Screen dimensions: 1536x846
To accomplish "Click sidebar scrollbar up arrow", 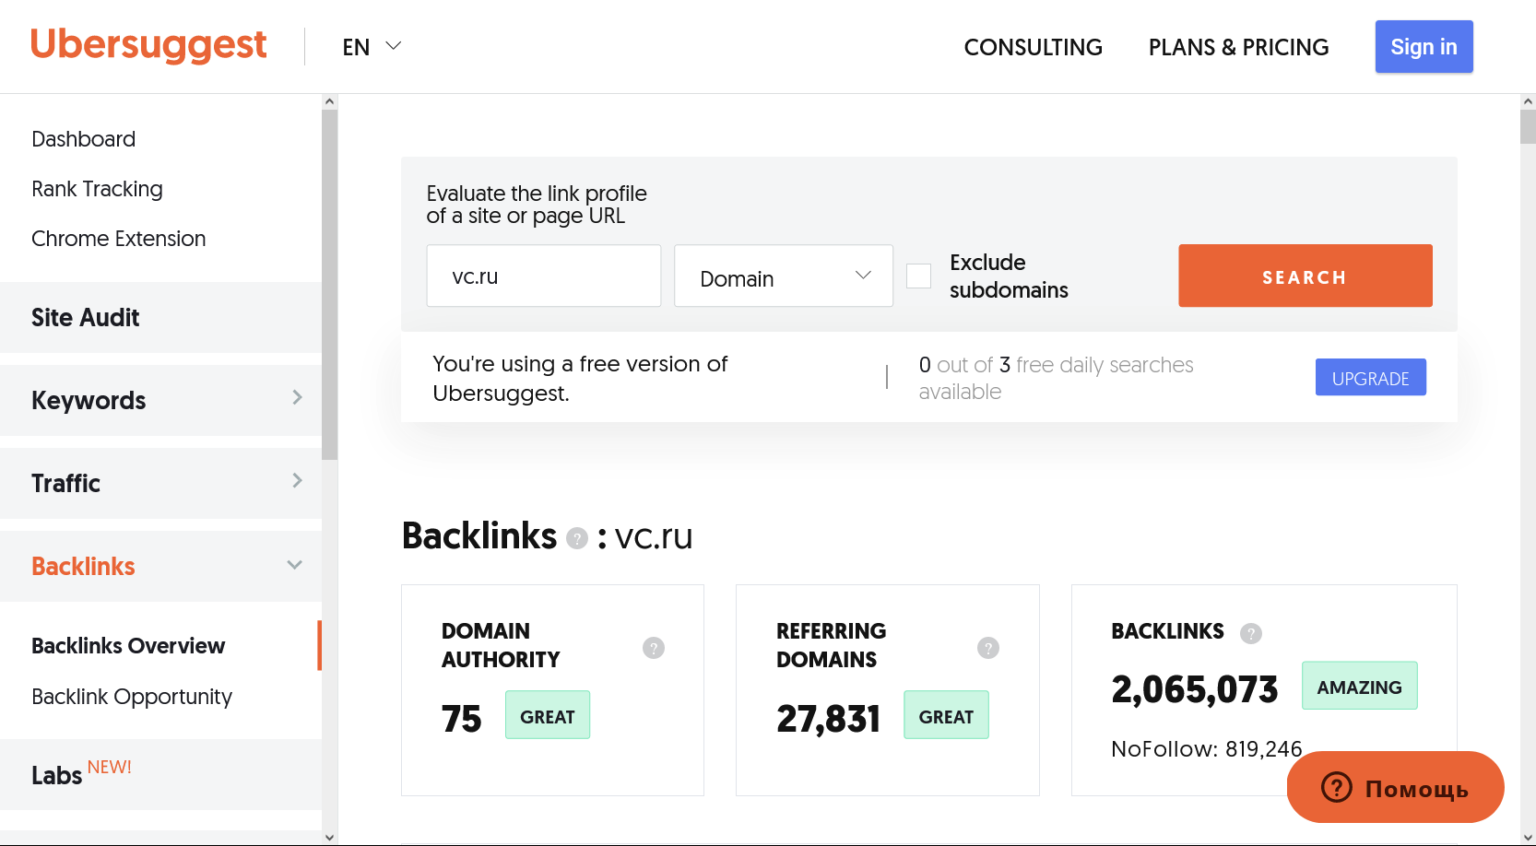I will (329, 101).
